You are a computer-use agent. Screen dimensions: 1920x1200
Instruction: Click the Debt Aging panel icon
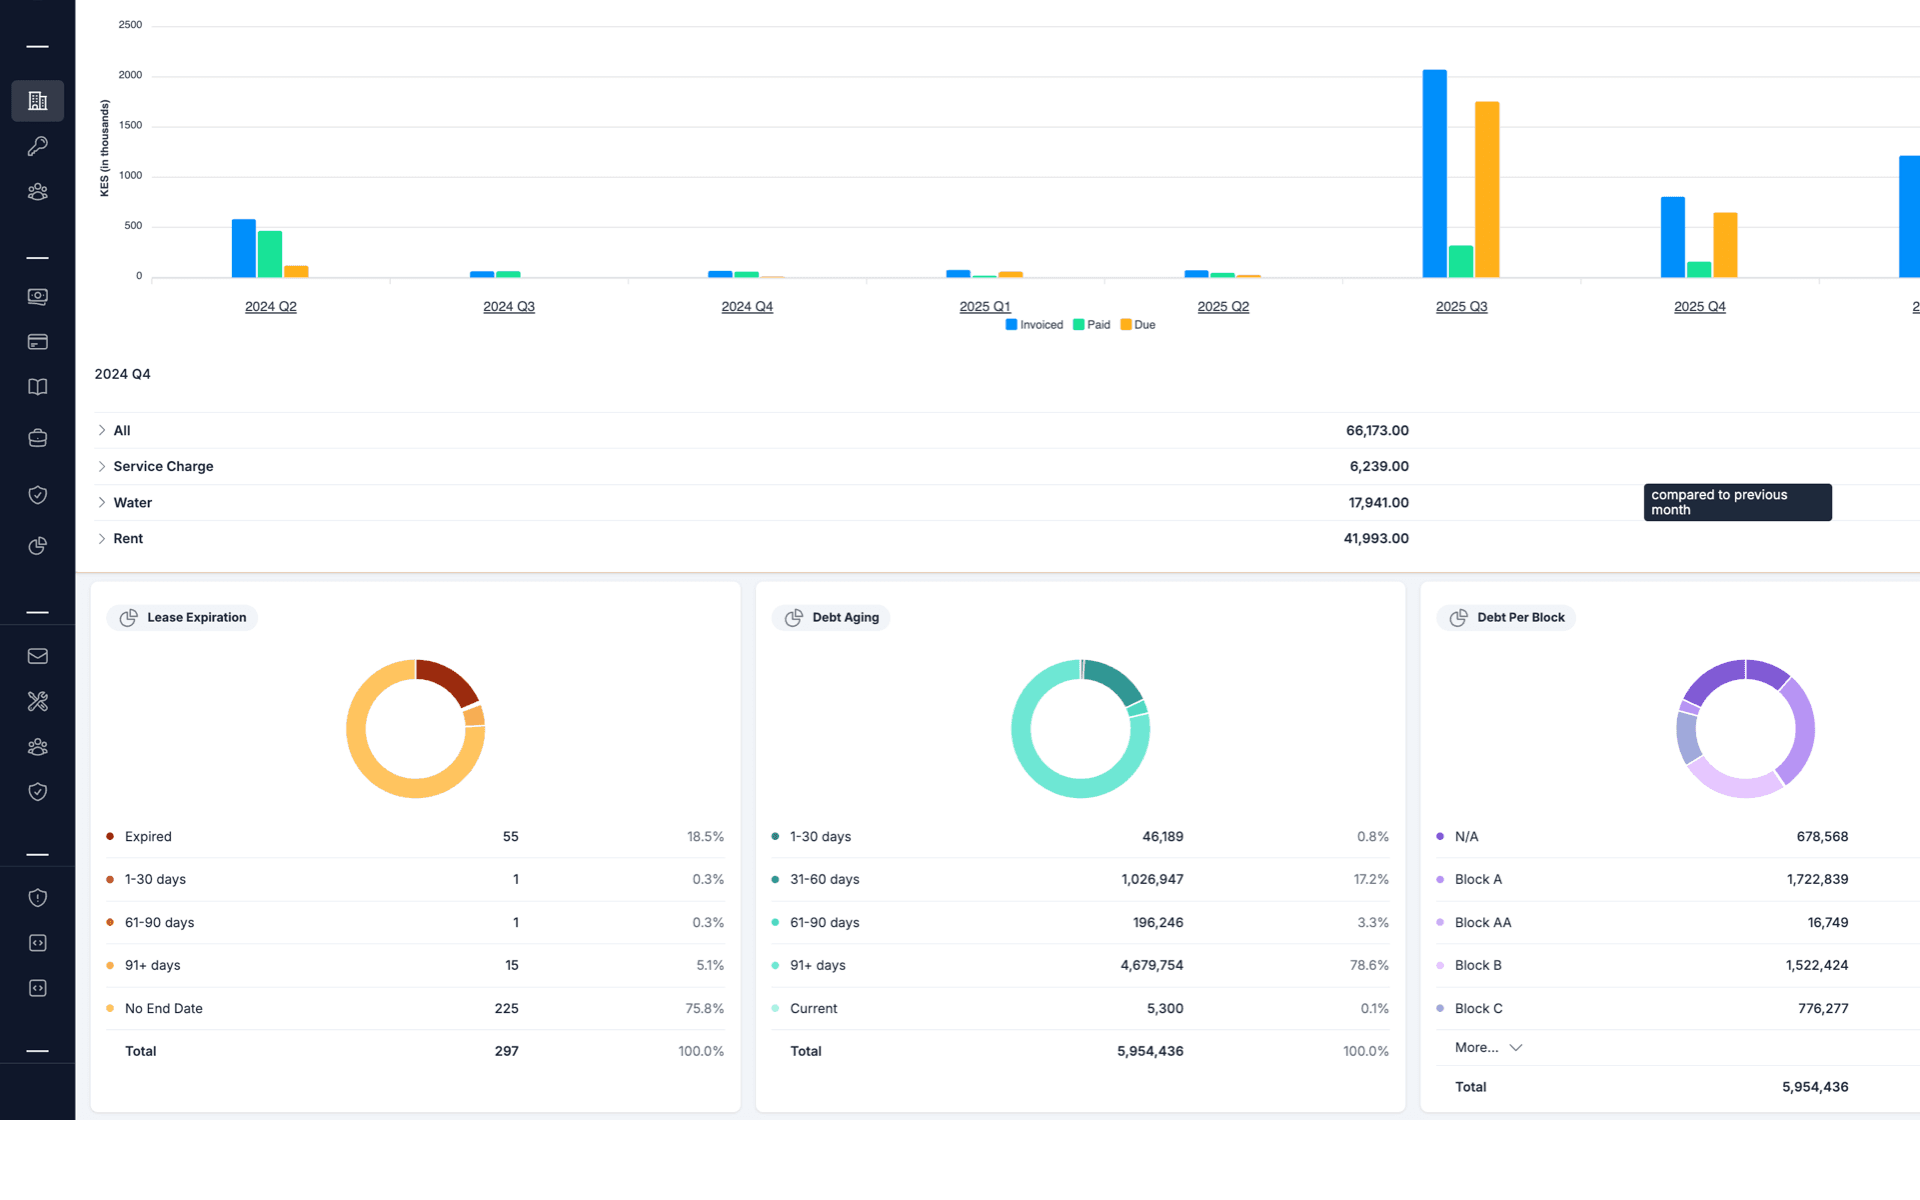point(795,617)
